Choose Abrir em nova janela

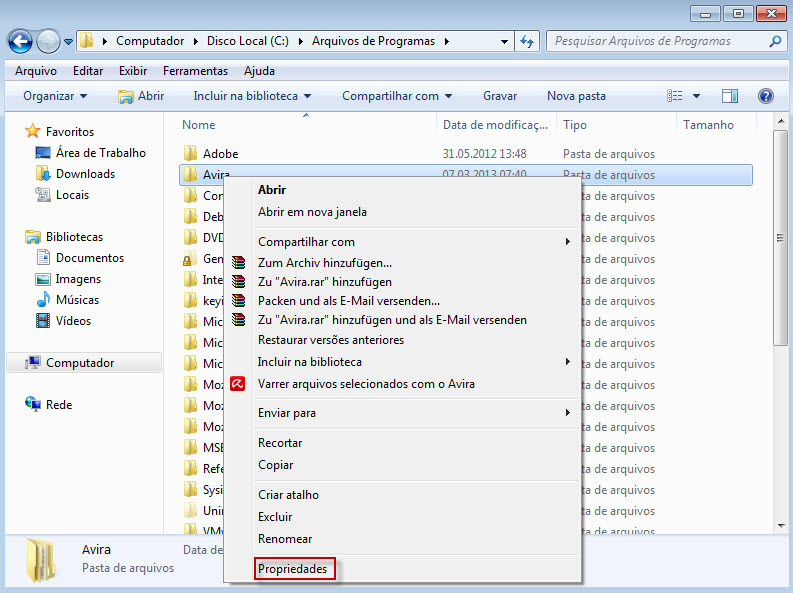pos(312,212)
